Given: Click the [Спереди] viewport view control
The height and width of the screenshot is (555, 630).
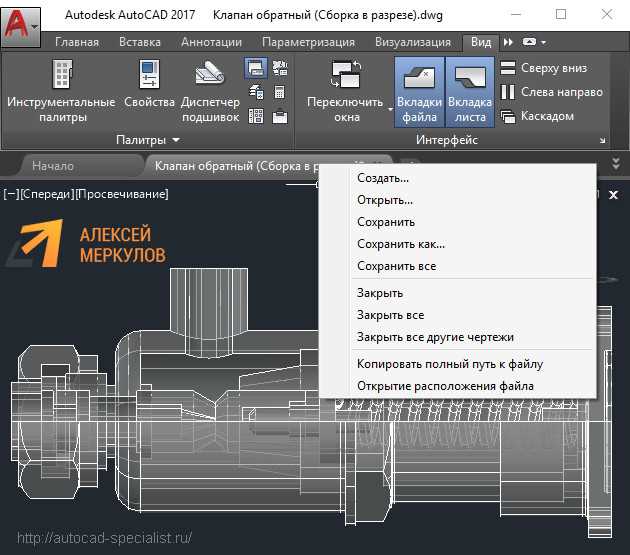Looking at the screenshot, I should coord(47,194).
